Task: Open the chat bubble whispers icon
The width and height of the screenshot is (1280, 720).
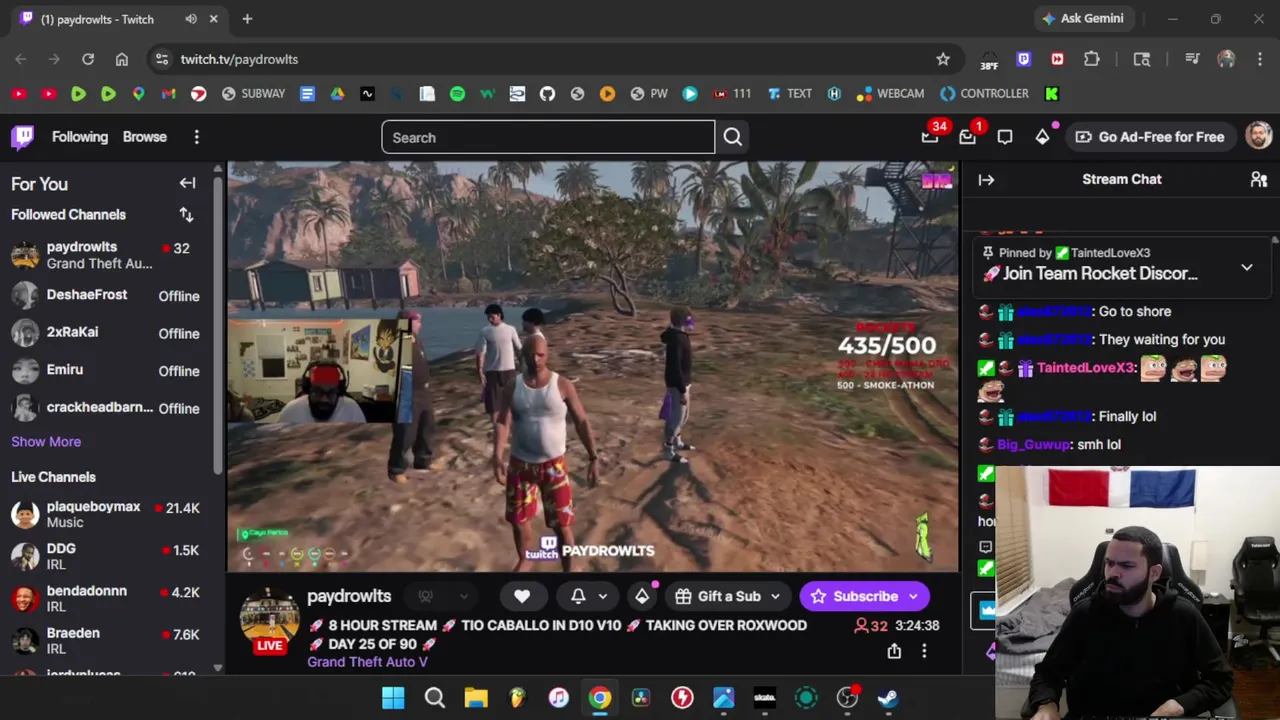Action: click(x=1005, y=137)
